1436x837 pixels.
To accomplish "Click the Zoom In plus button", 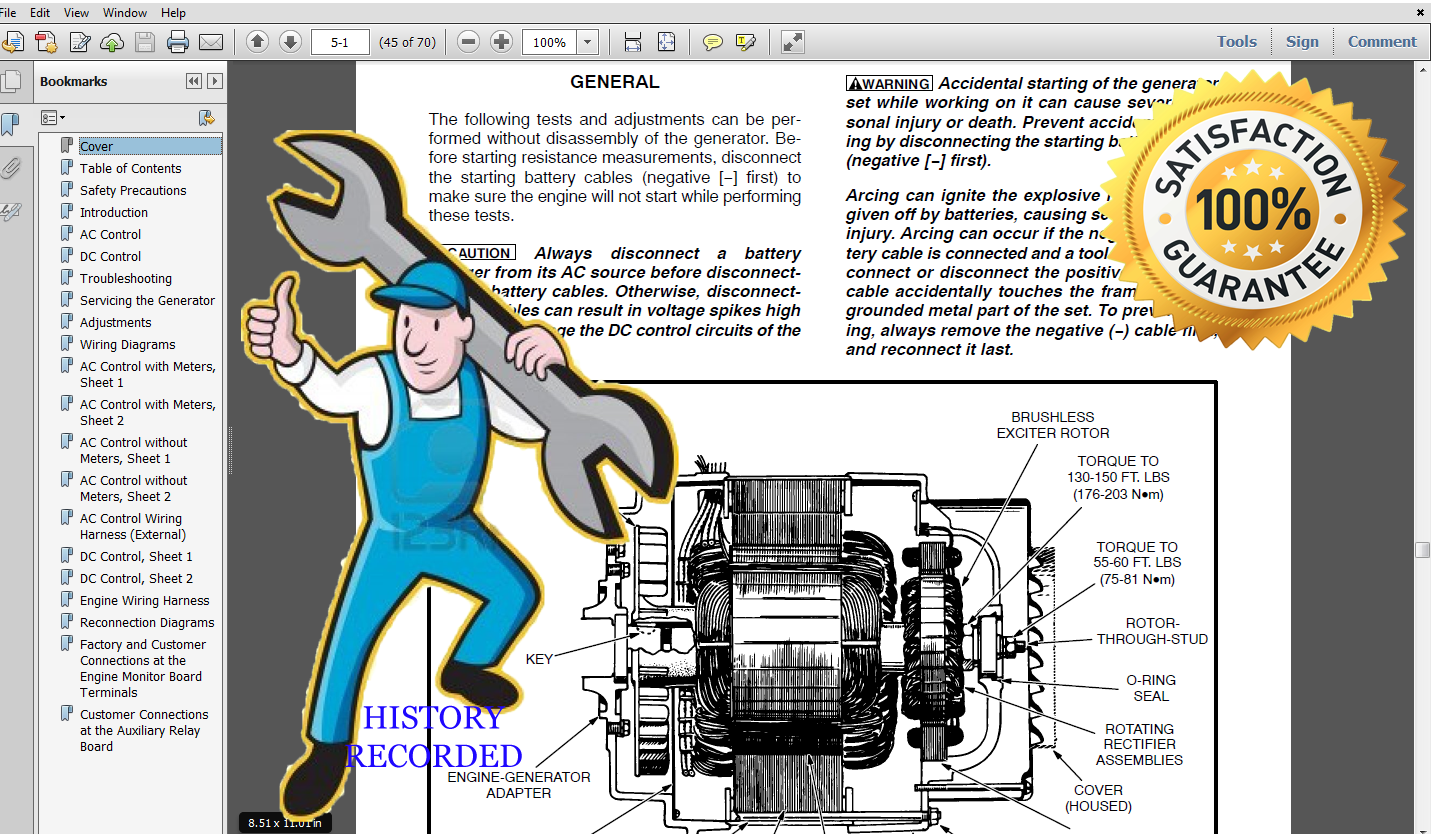I will (x=501, y=41).
